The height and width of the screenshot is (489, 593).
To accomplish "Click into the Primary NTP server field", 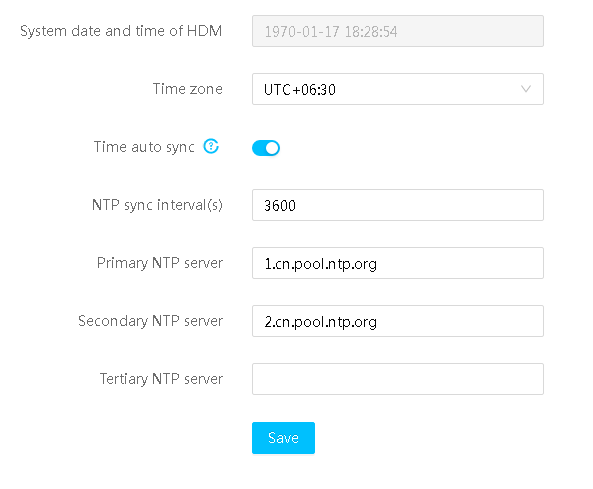I will click(x=398, y=263).
